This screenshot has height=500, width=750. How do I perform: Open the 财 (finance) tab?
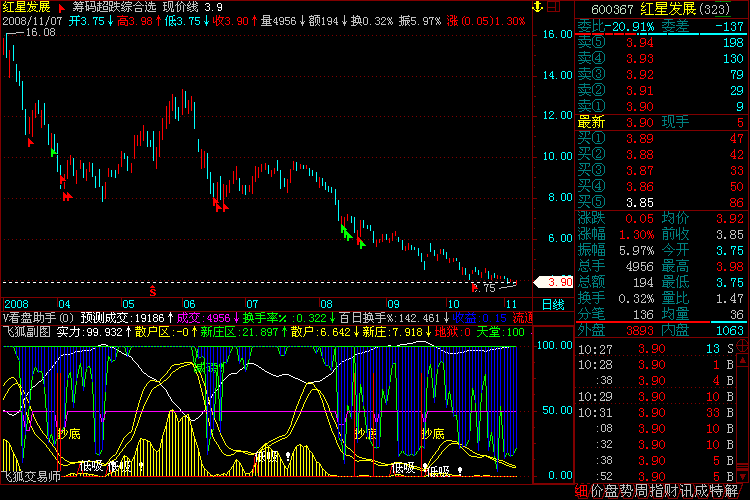tap(671, 491)
